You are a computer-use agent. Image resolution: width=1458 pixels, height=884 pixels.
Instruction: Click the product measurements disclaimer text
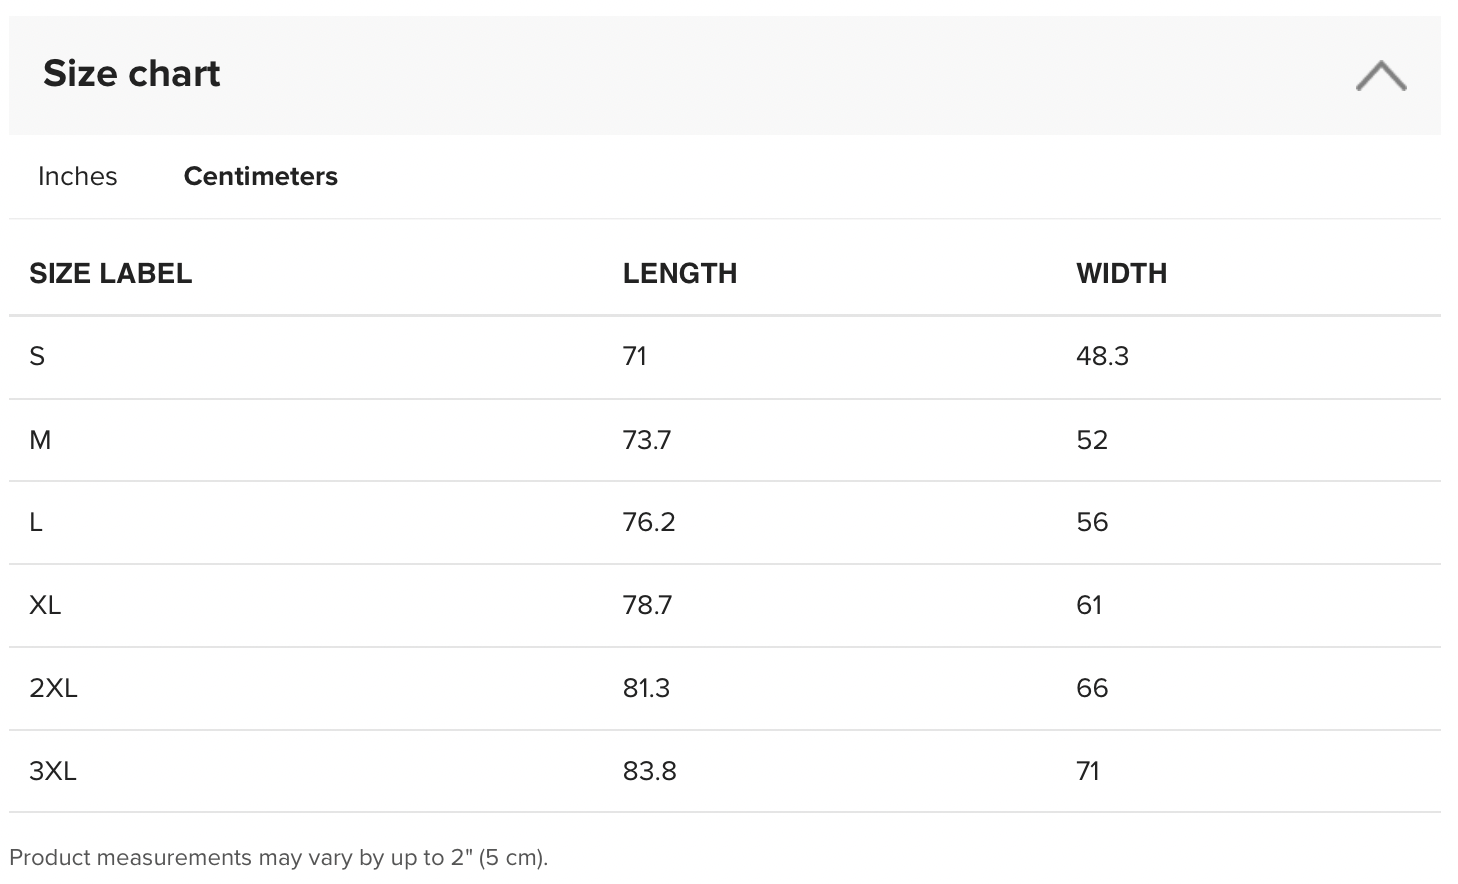(x=278, y=858)
